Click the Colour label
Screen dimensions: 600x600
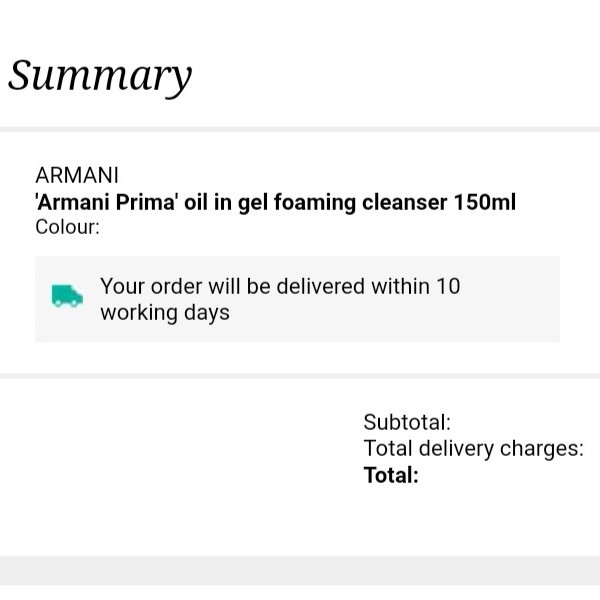pyautogui.click(x=67, y=227)
